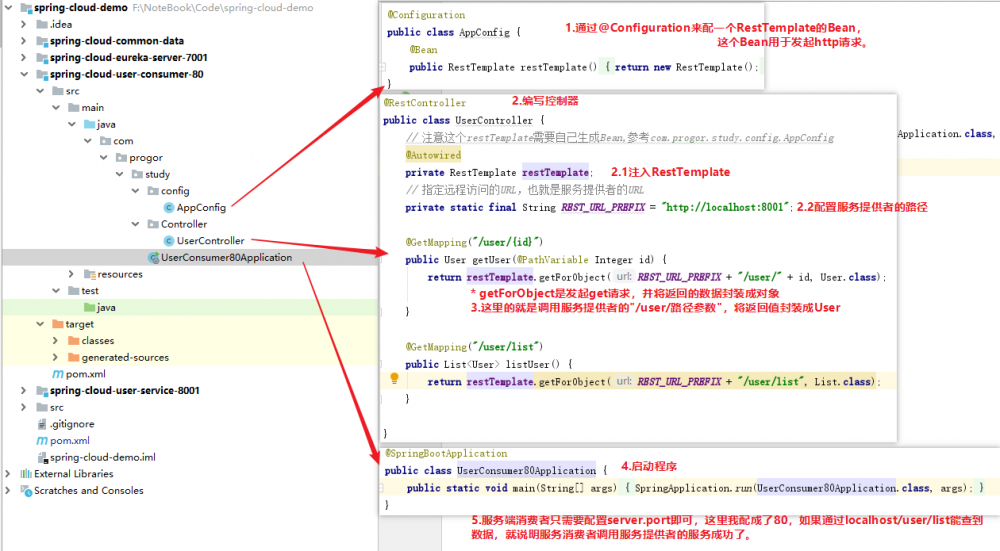This screenshot has width=1000, height=551.
Task: Click the yellow lightbulb intention icon
Action: tap(394, 378)
